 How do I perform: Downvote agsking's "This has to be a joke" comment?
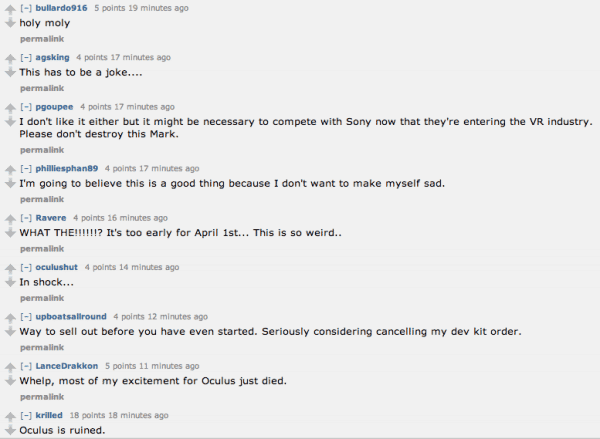[x=9, y=72]
